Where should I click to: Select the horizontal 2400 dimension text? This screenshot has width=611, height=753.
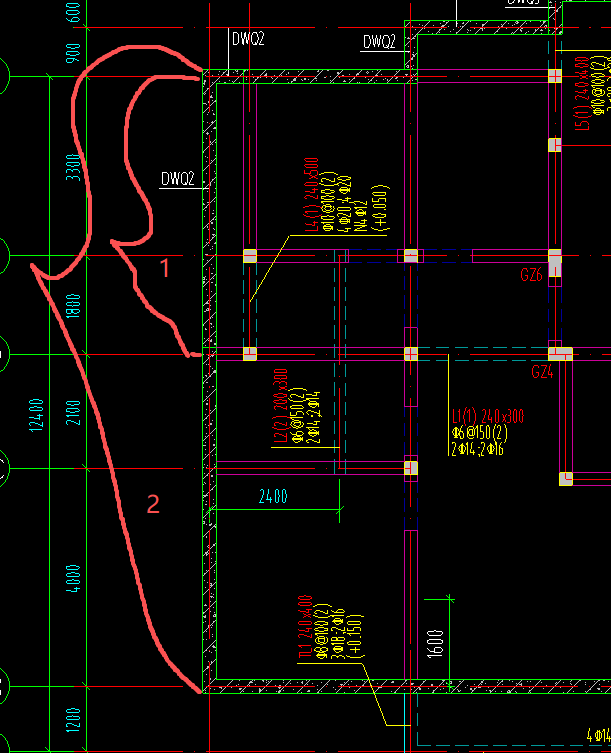click(273, 496)
